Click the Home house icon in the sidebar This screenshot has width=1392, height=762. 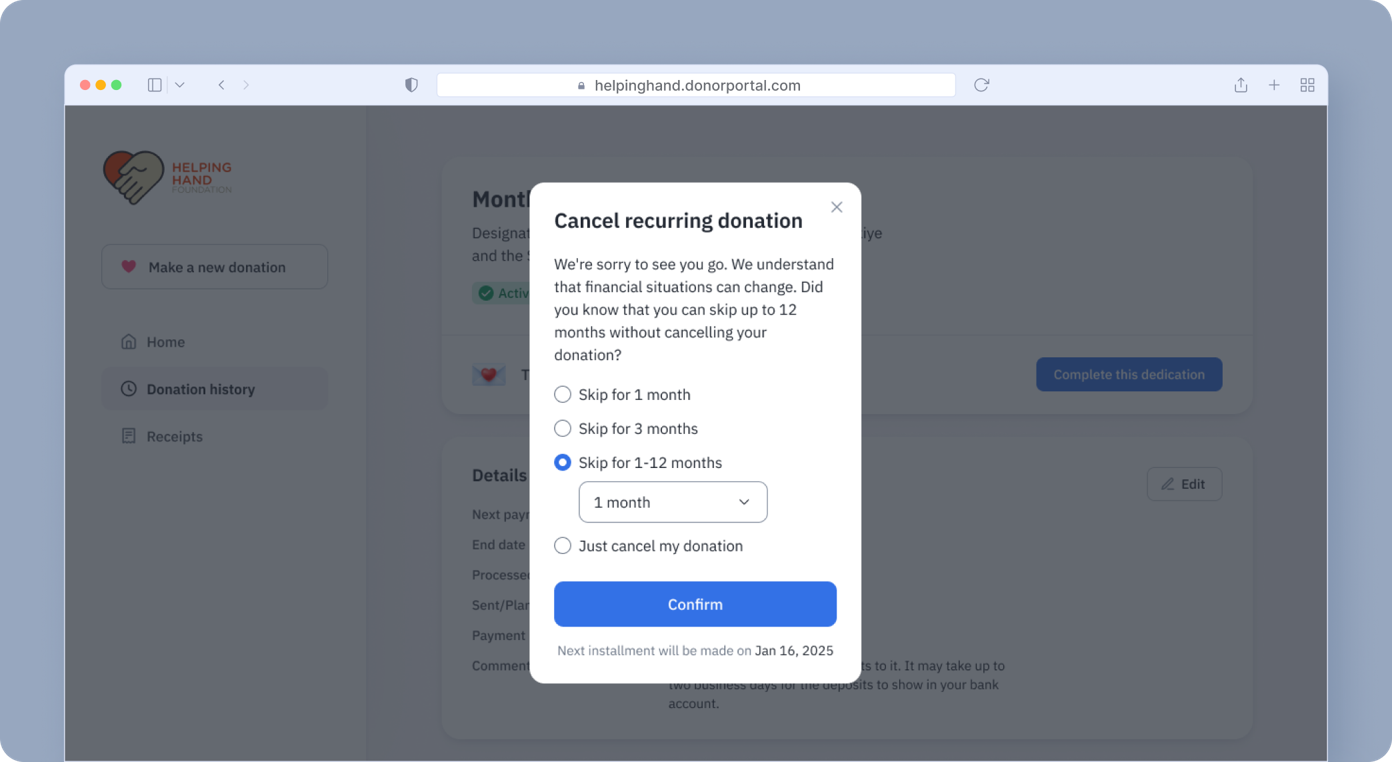click(129, 341)
